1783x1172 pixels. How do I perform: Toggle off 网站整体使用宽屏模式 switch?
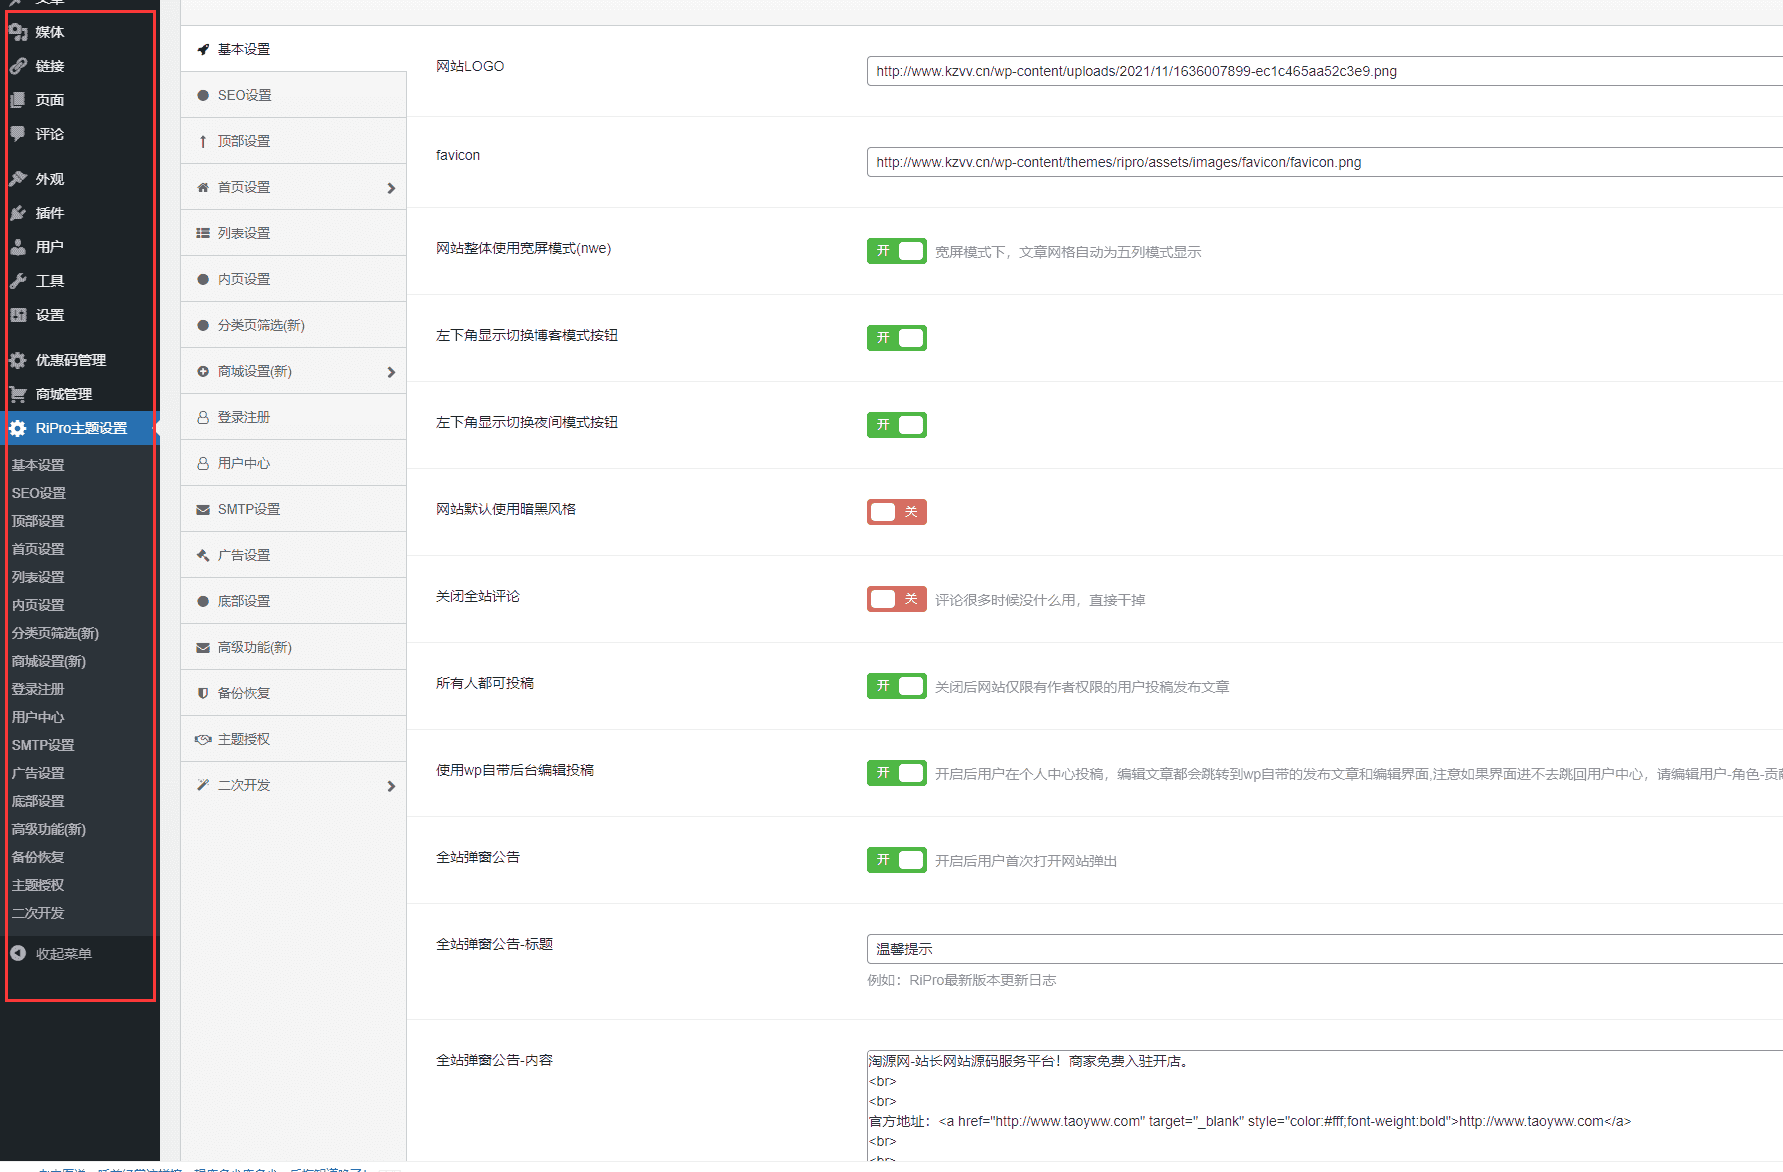click(x=897, y=251)
